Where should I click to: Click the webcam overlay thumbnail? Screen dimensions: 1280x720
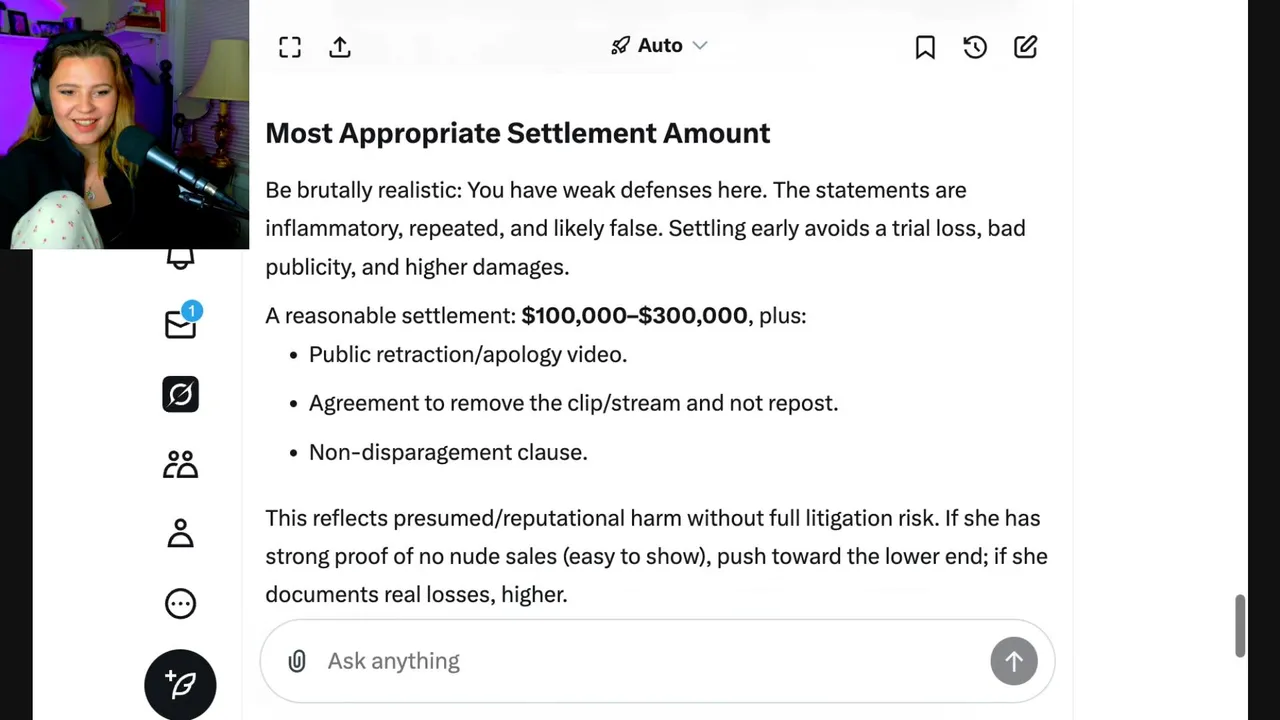click(125, 124)
